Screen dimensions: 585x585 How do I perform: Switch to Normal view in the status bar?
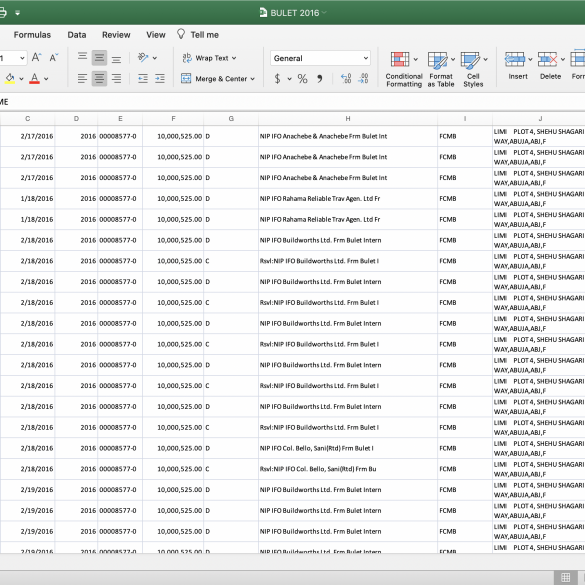(566, 577)
